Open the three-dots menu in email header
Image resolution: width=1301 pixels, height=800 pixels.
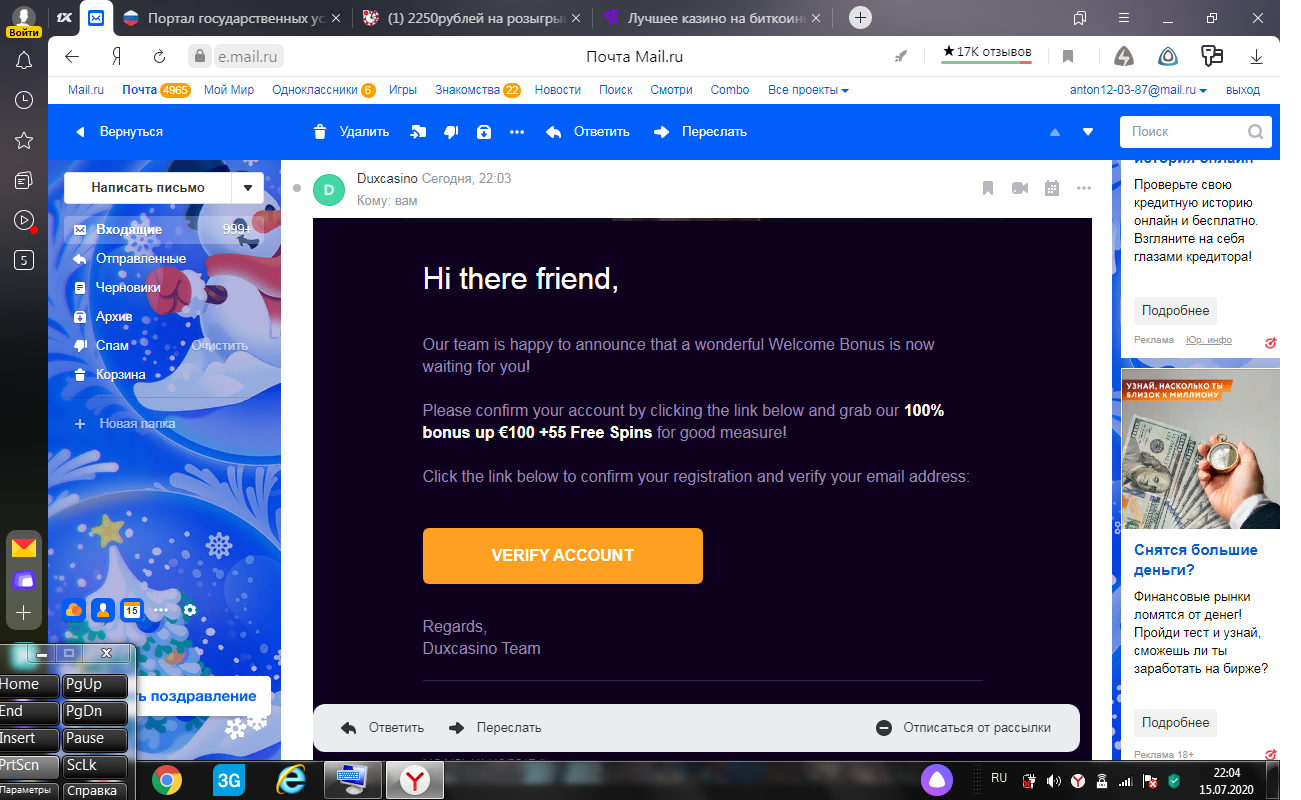(1084, 188)
